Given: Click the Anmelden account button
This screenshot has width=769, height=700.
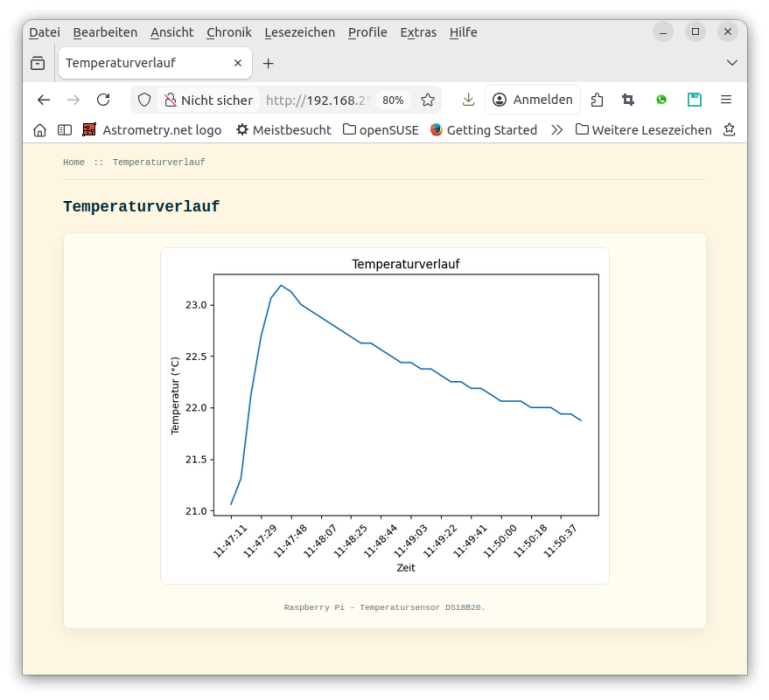Looking at the screenshot, I should pyautogui.click(x=533, y=100).
